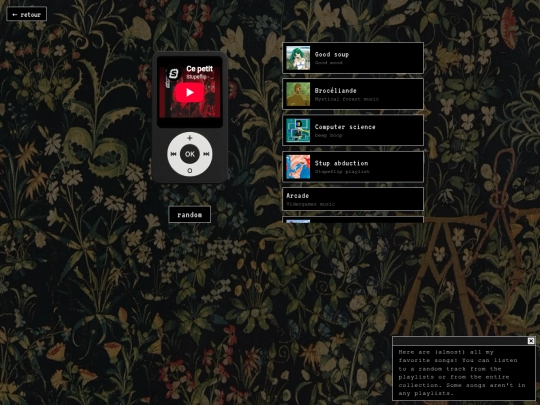Click the favorite songs description text
Image resolution: width=540 pixels, height=405 pixels.
pos(462,373)
